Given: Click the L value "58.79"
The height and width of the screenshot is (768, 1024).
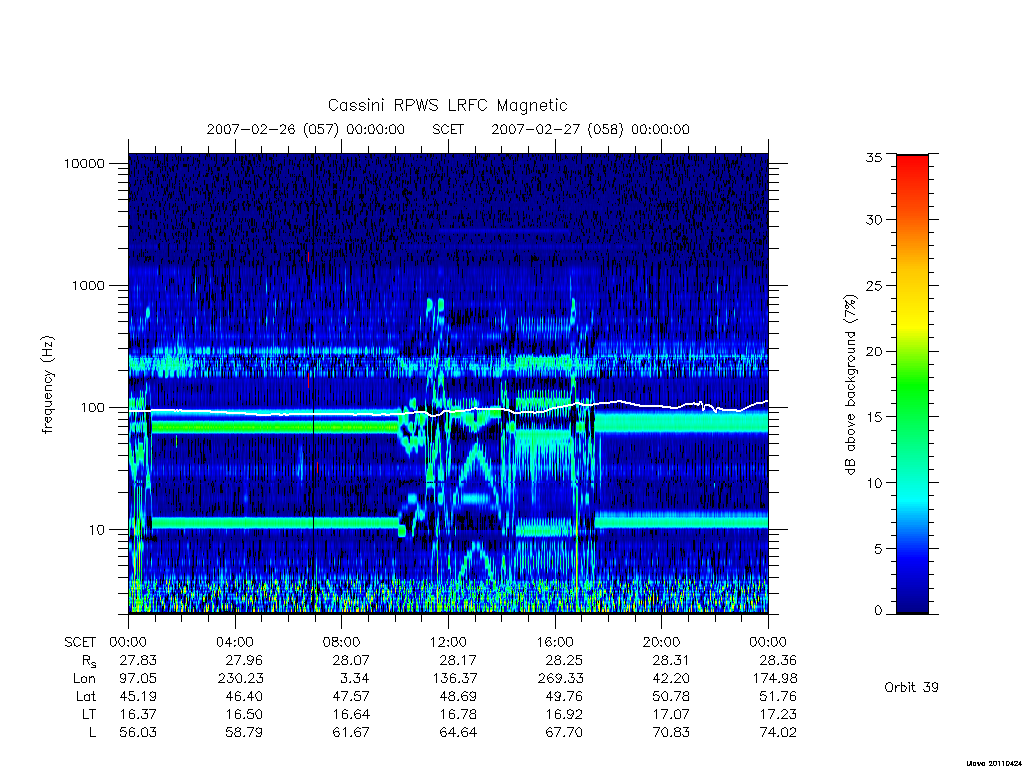Looking at the screenshot, I should coord(244,733).
